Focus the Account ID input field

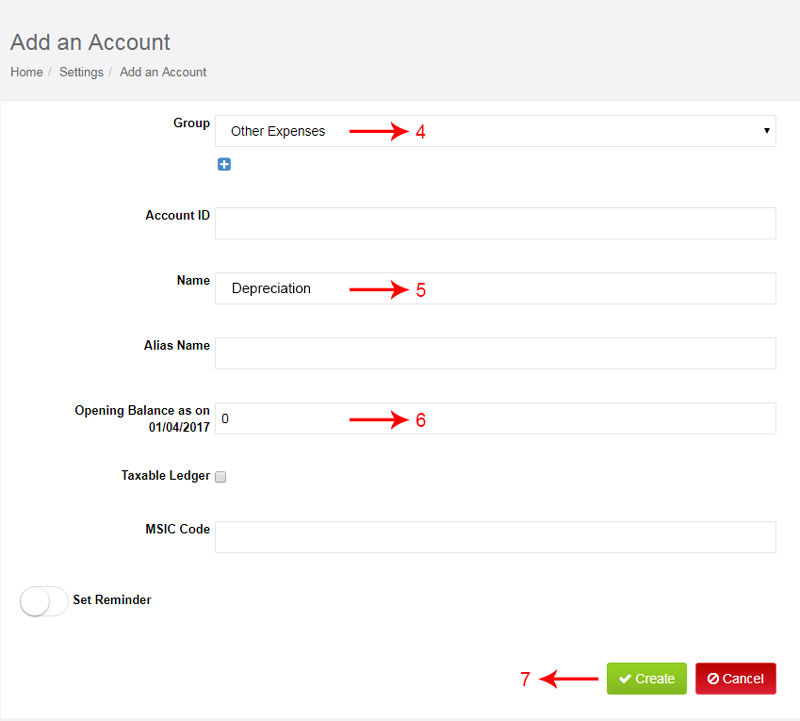coord(495,223)
